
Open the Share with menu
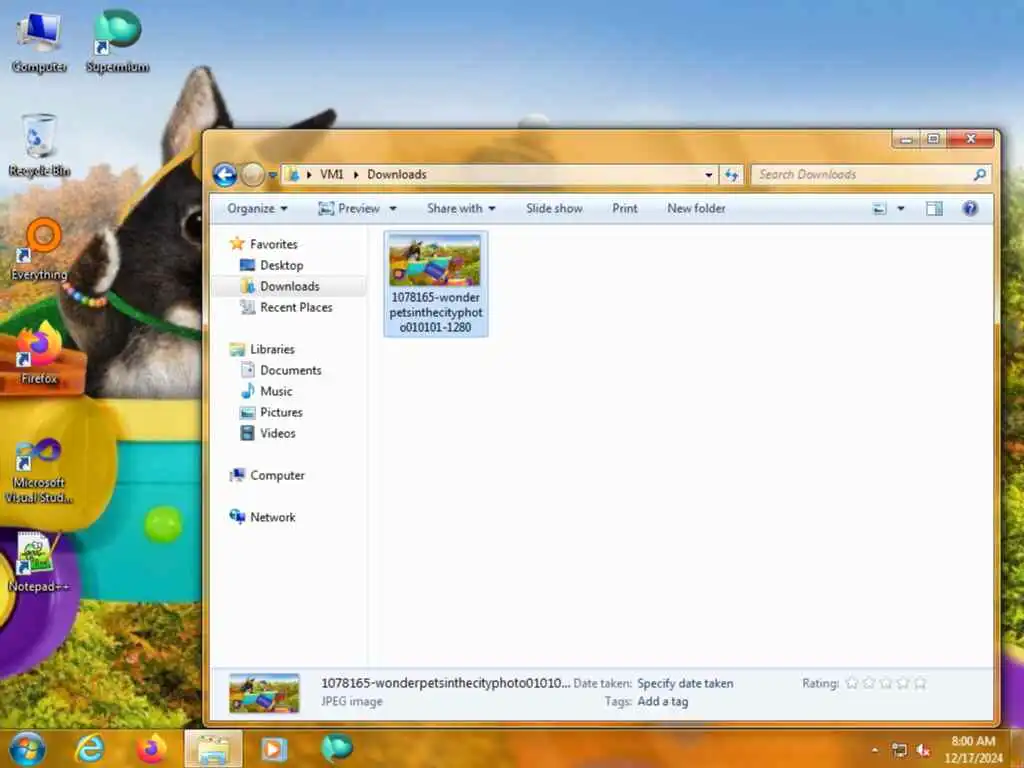[461, 208]
